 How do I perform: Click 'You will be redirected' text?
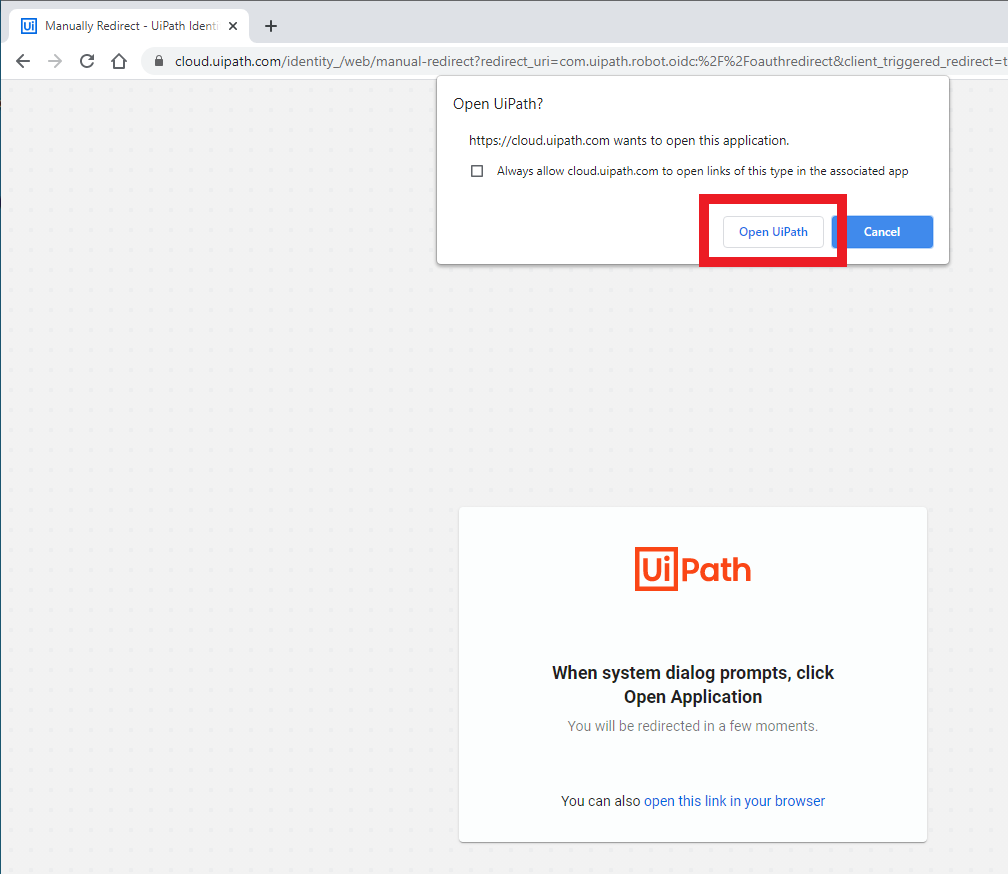pyautogui.click(x=693, y=726)
